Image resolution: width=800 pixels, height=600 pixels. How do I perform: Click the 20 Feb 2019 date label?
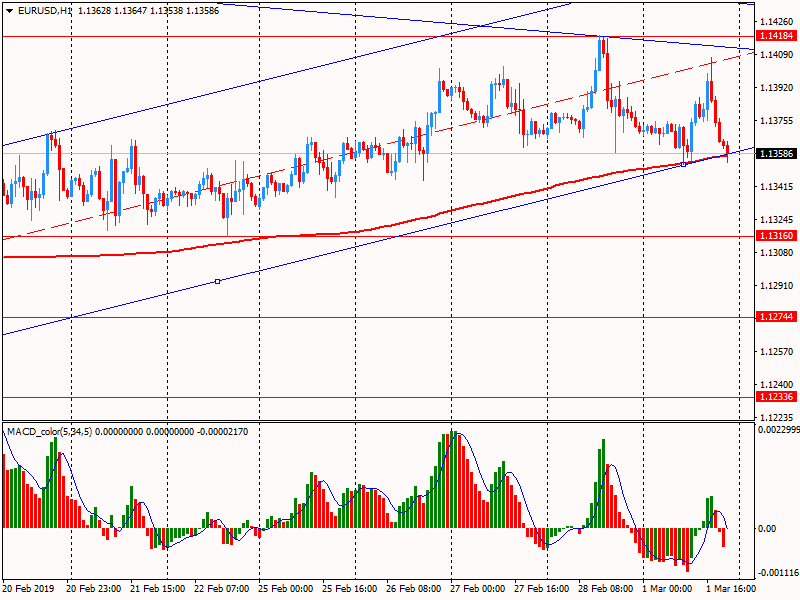[30, 589]
